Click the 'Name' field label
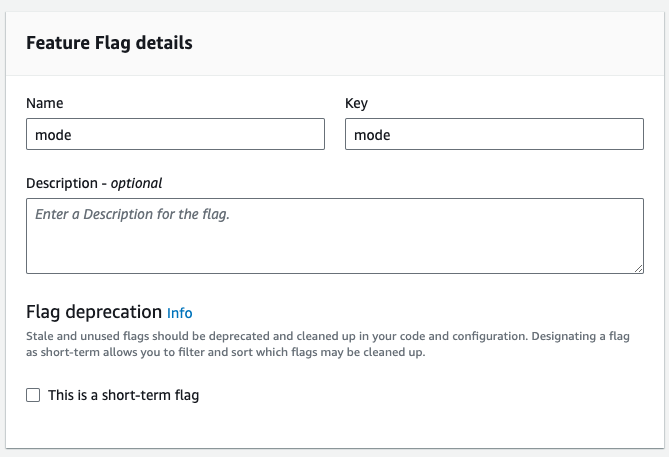 click(x=44, y=103)
